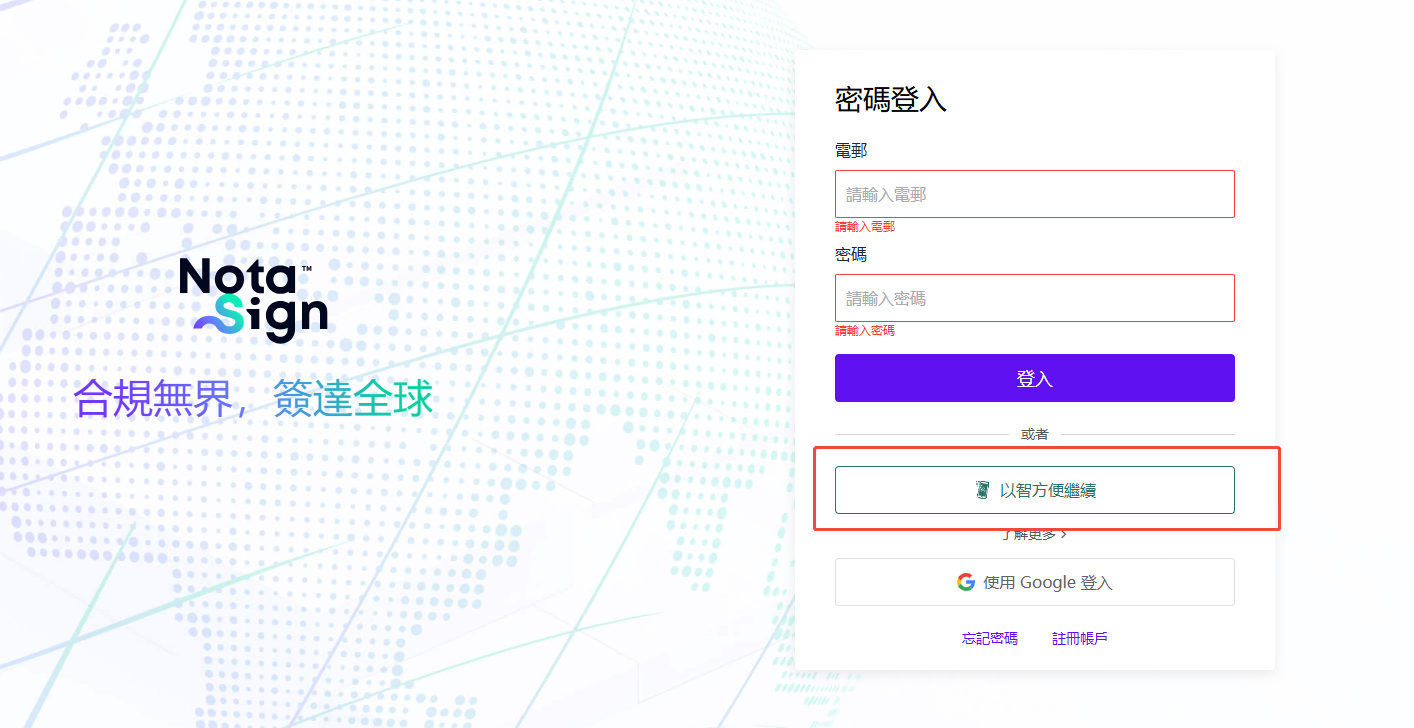
Task: Sign in with 使用 Google 登入 button
Action: click(1034, 582)
